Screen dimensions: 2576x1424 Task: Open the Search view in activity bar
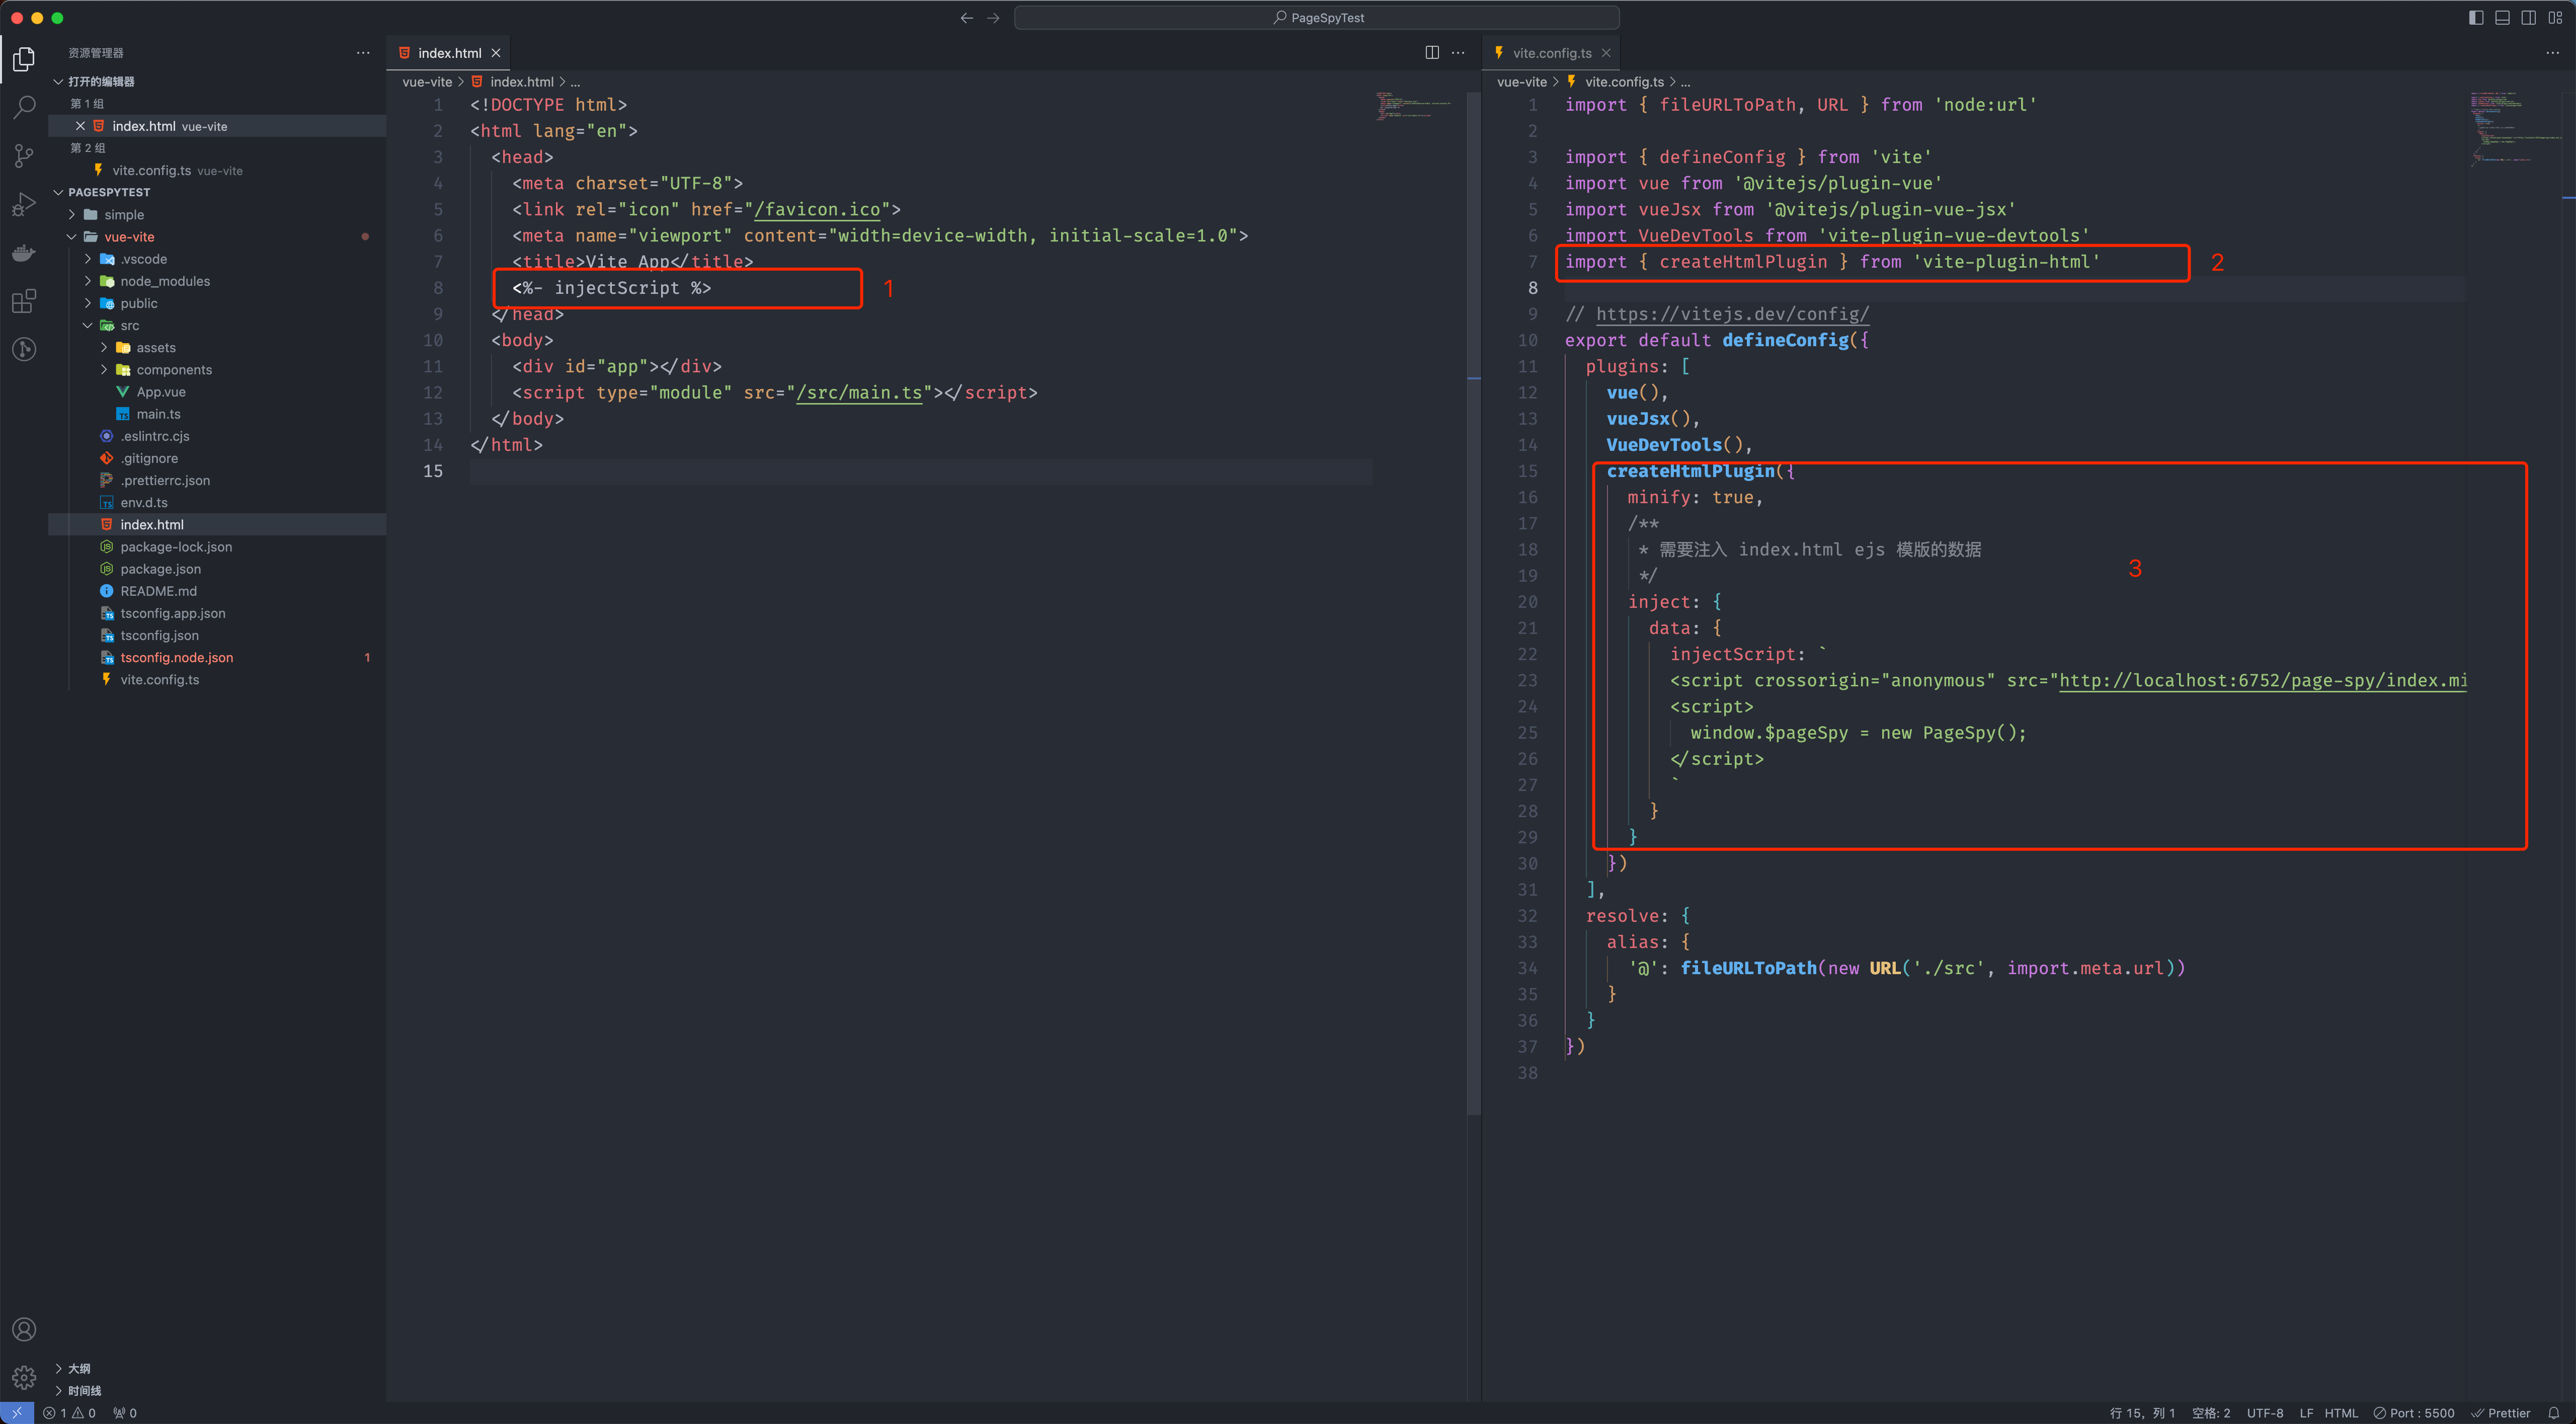pyautogui.click(x=24, y=107)
